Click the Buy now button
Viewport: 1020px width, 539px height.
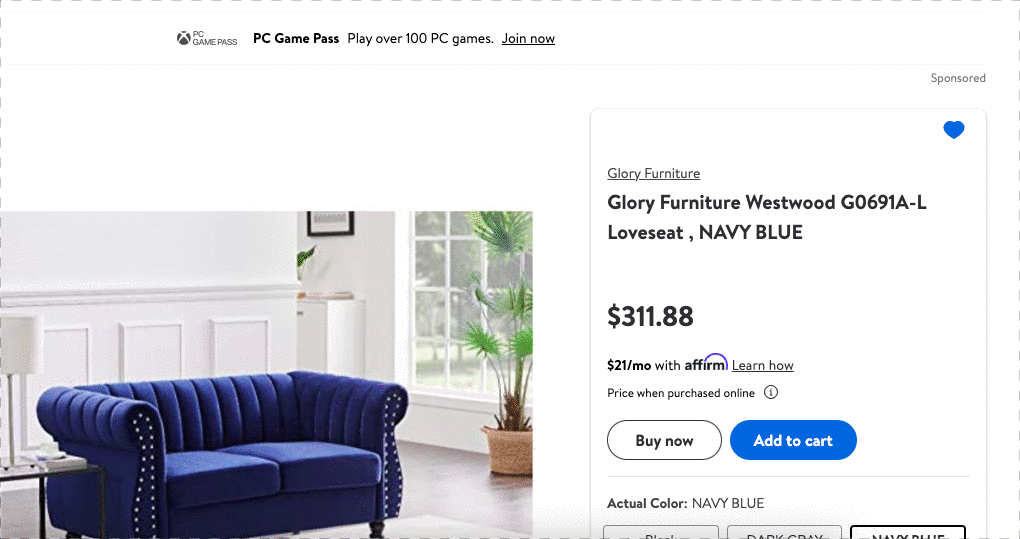click(664, 440)
